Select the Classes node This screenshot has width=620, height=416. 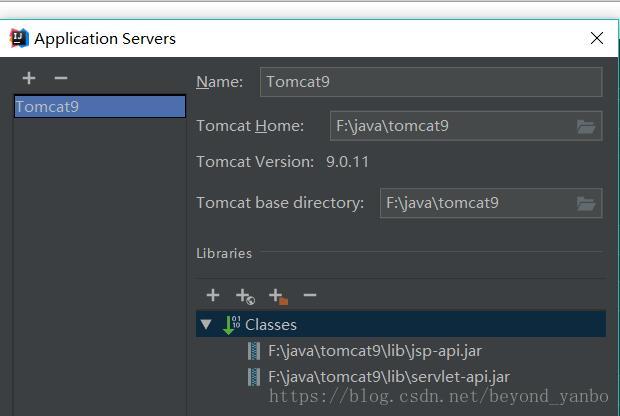click(401, 324)
